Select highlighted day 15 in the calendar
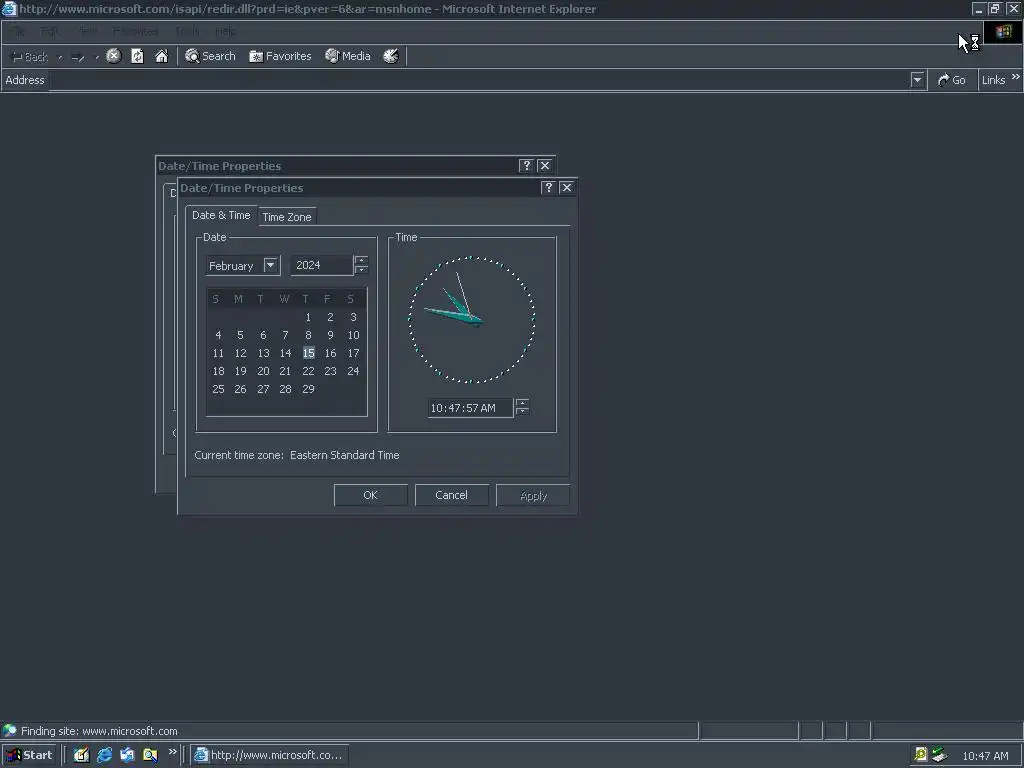 308,353
